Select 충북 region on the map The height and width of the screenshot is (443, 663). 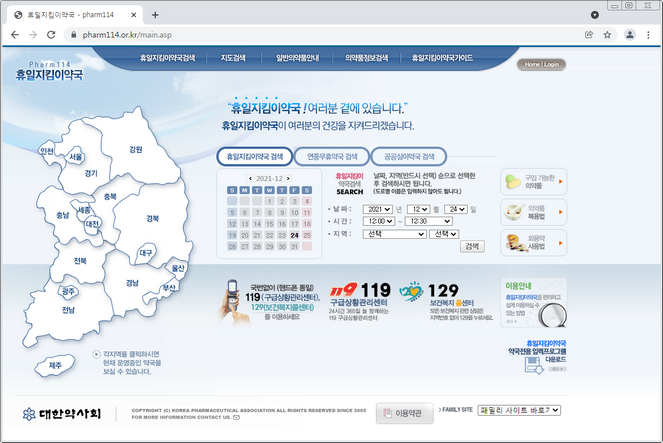click(110, 196)
